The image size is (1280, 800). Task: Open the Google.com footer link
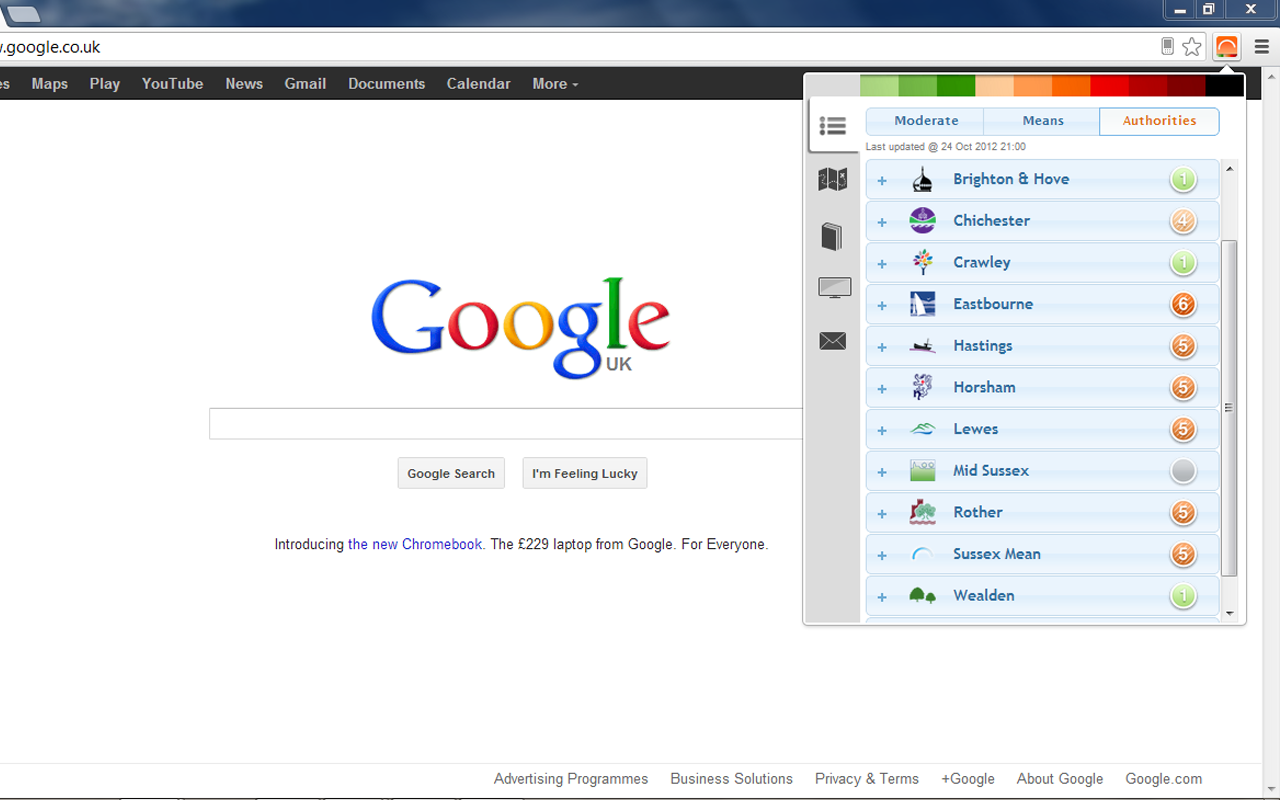point(1164,779)
